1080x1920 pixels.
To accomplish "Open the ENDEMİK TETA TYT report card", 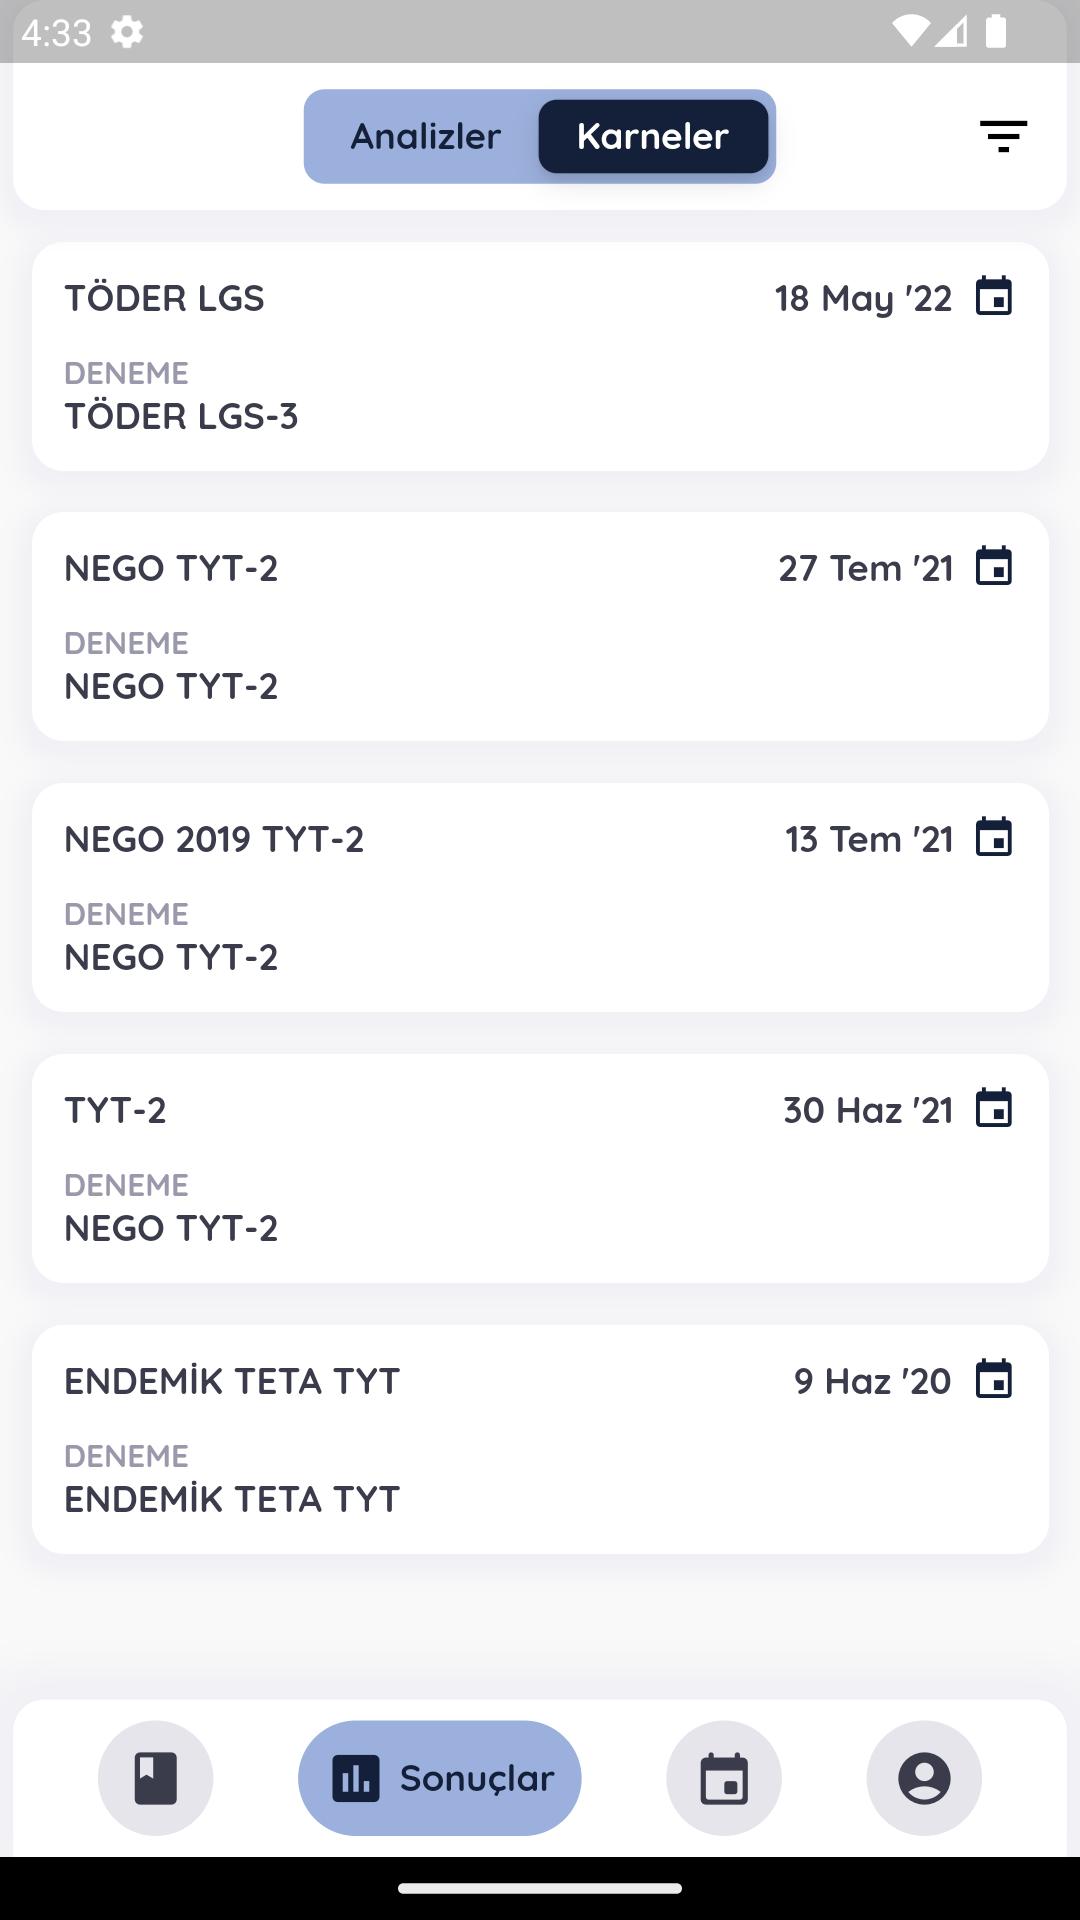I will 540,1439.
